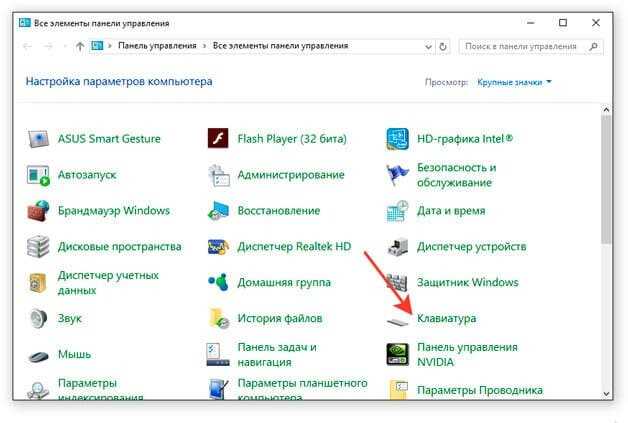Click the Домашняя группа icon
This screenshot has width=628, height=423.
pyautogui.click(x=218, y=282)
